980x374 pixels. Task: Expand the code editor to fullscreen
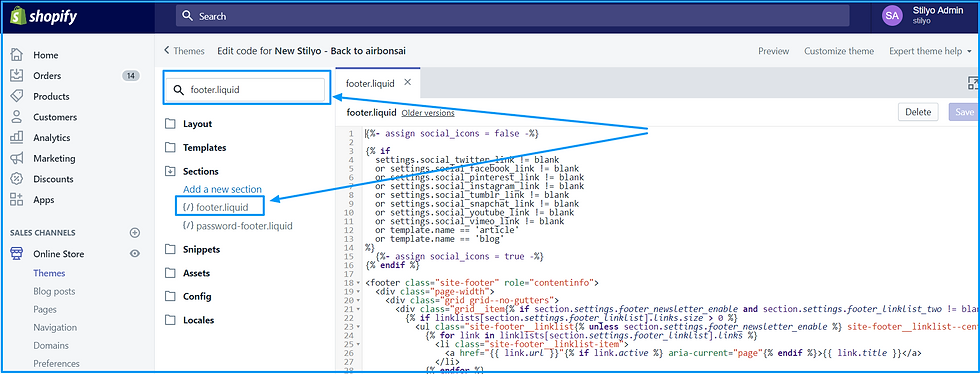tap(973, 83)
